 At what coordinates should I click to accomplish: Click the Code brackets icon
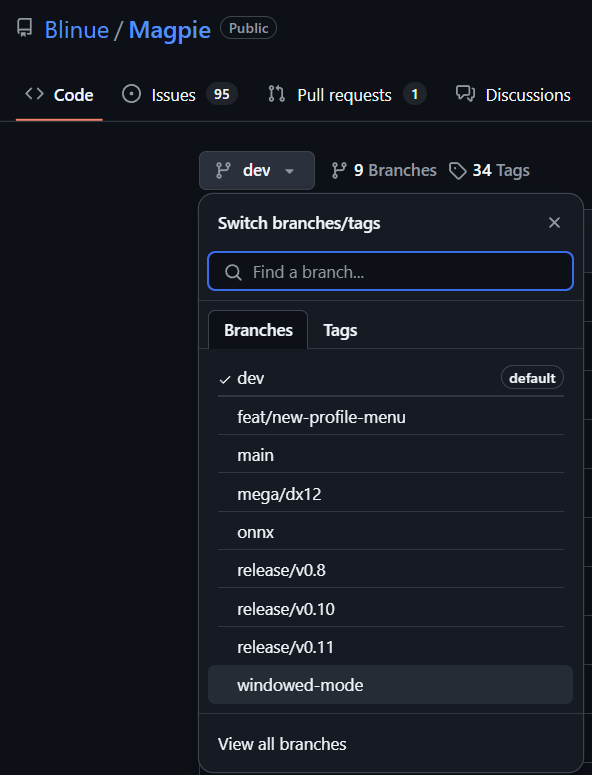pos(35,93)
